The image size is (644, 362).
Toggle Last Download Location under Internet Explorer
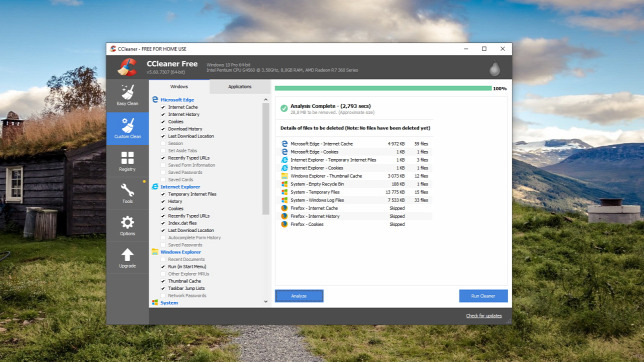coord(163,231)
